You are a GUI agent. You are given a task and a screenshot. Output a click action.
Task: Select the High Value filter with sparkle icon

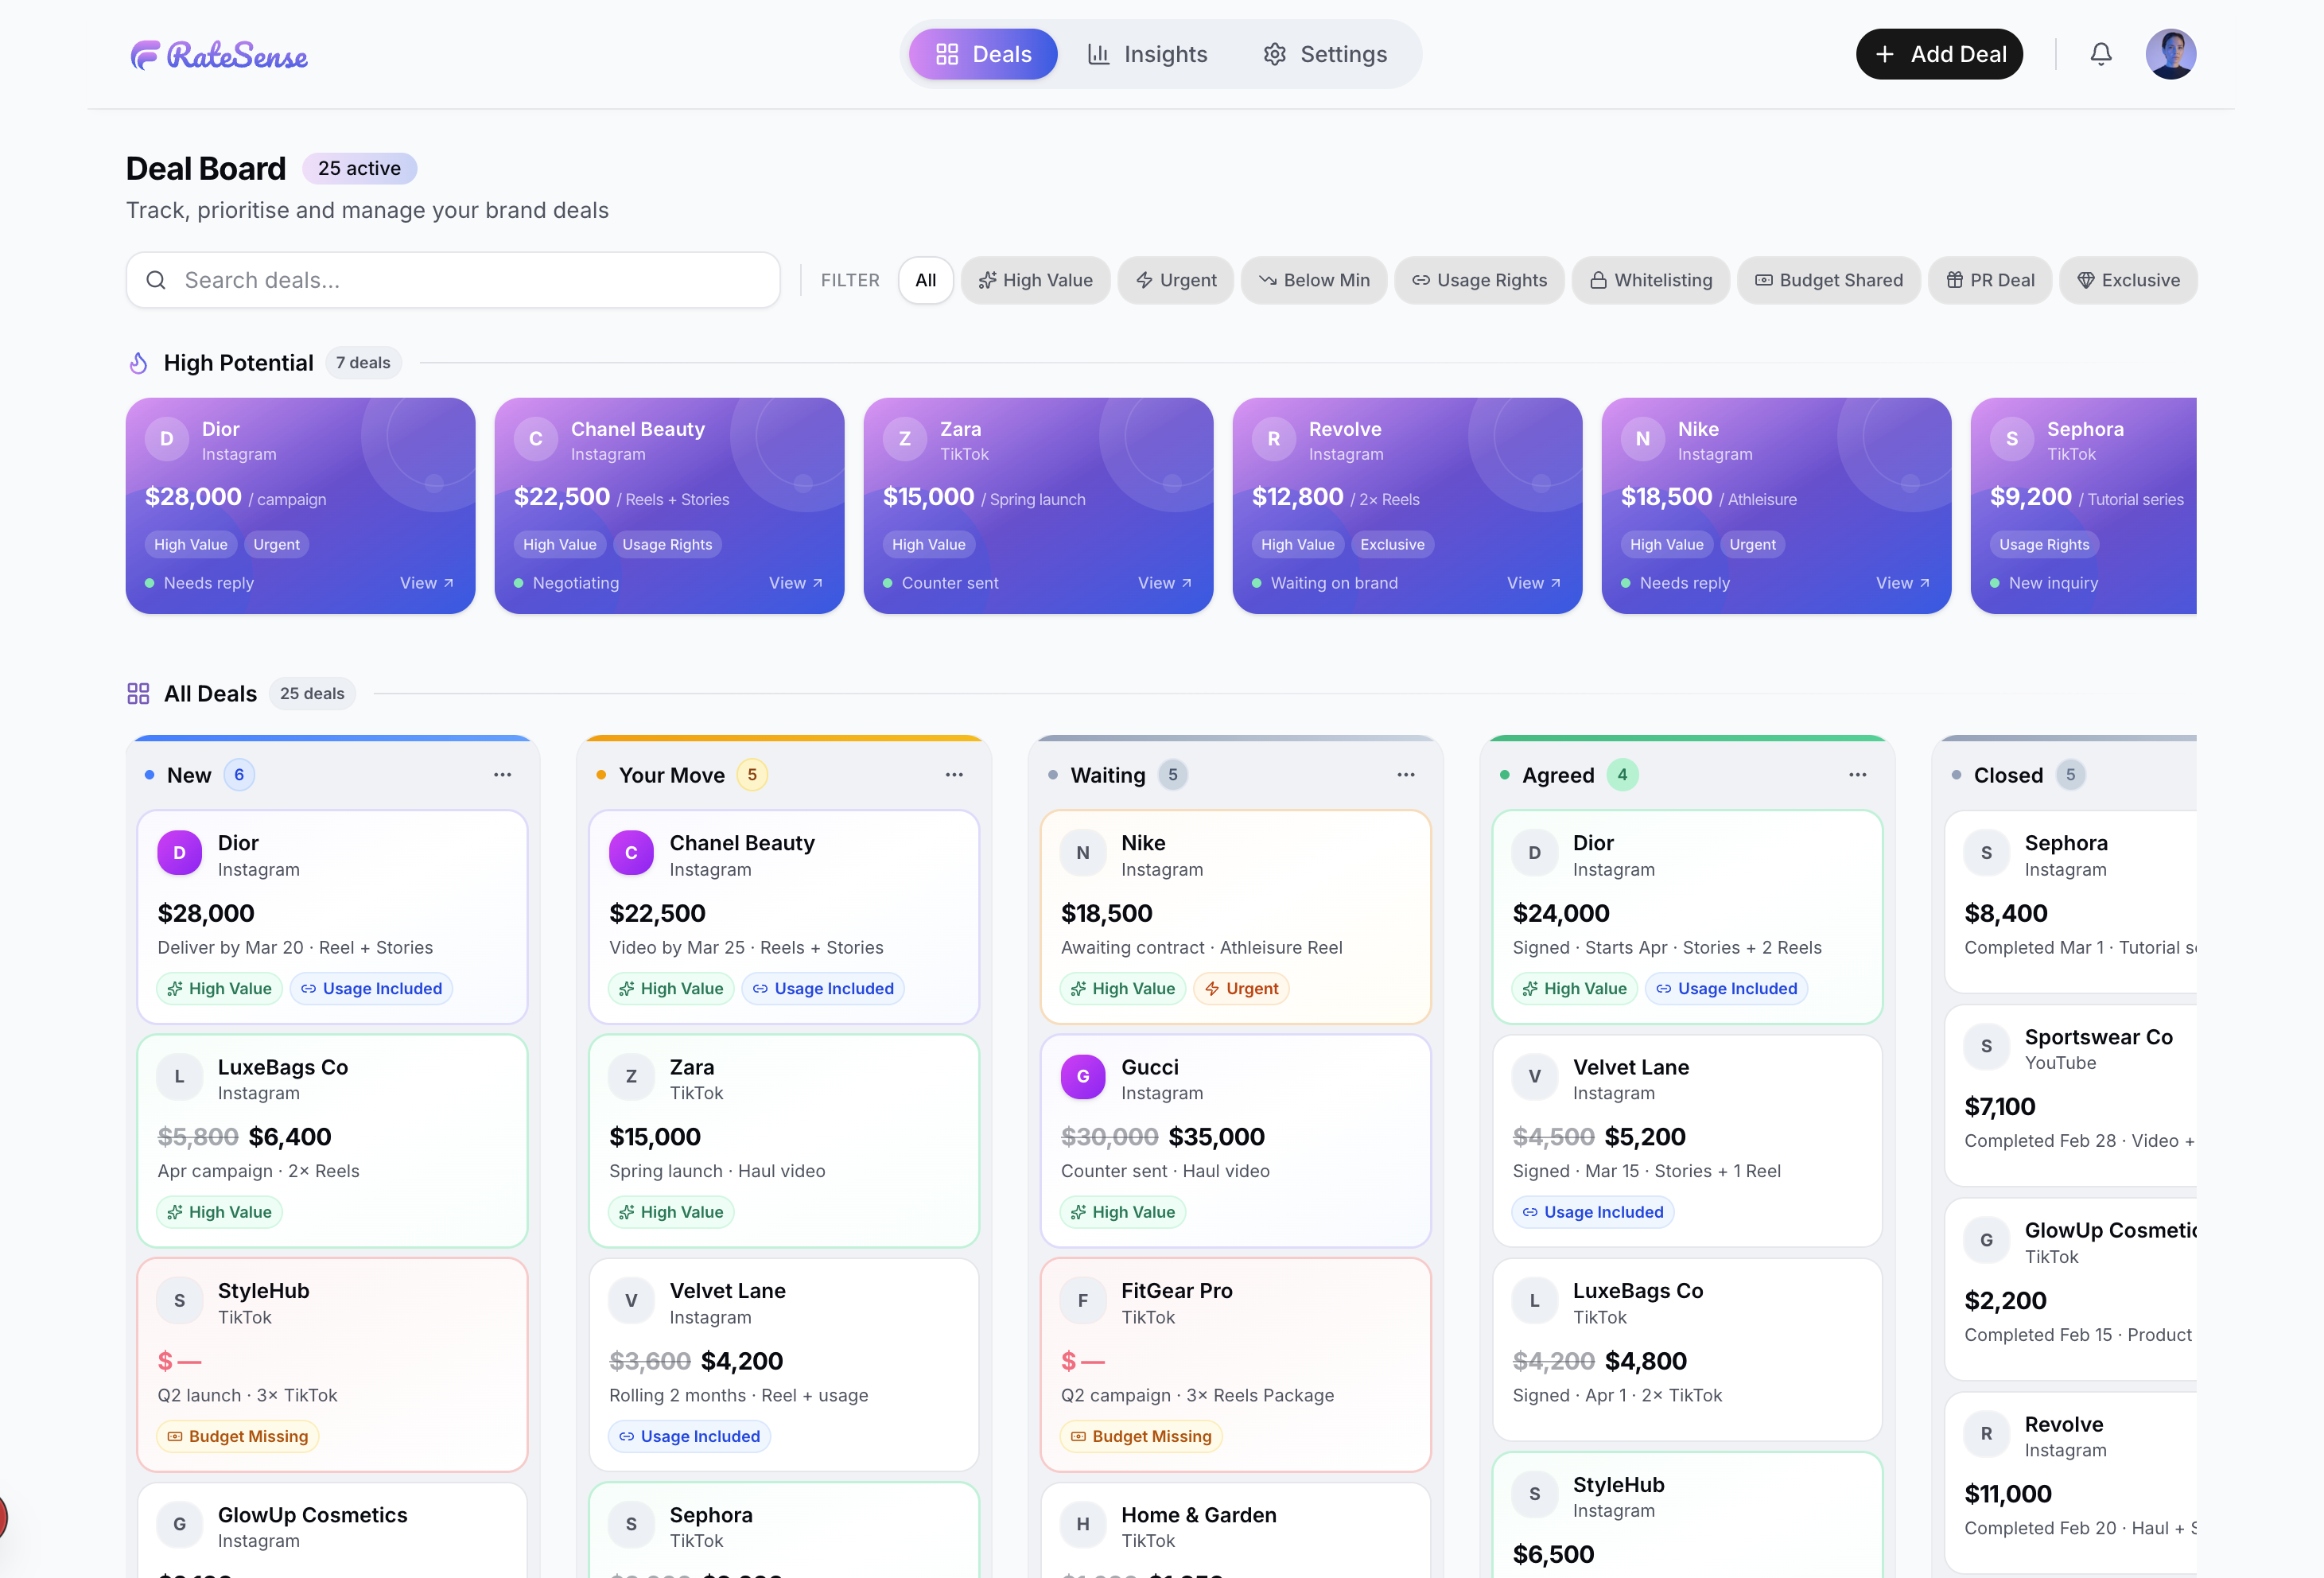(1035, 280)
